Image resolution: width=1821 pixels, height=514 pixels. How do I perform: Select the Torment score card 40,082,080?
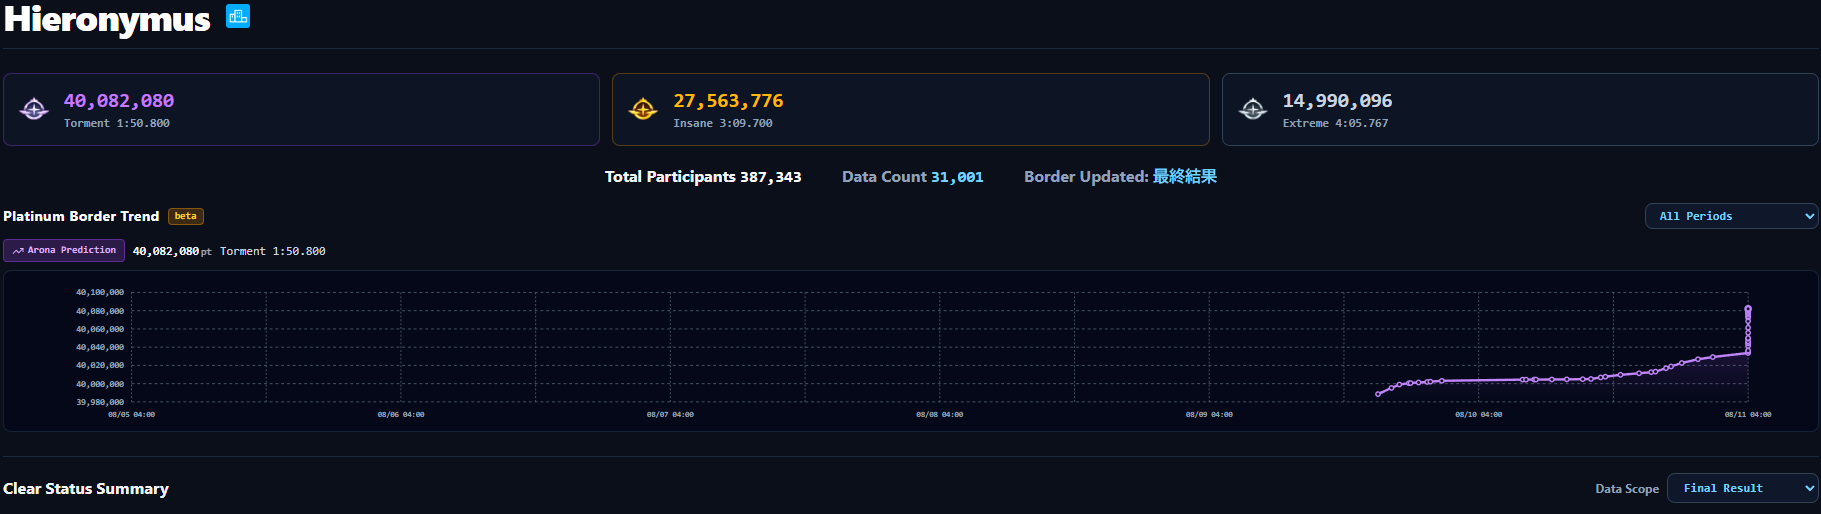click(x=301, y=109)
